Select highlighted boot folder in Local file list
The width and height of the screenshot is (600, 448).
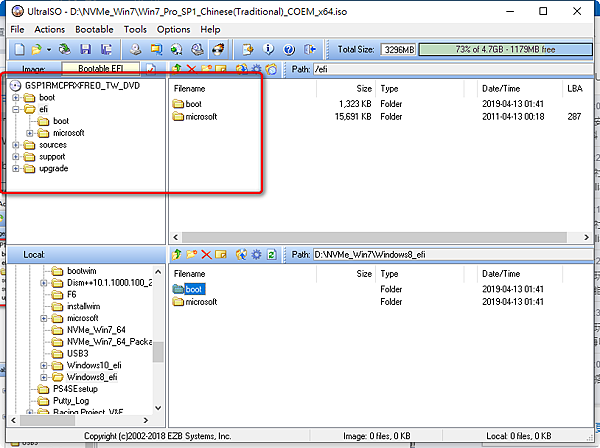(189, 289)
